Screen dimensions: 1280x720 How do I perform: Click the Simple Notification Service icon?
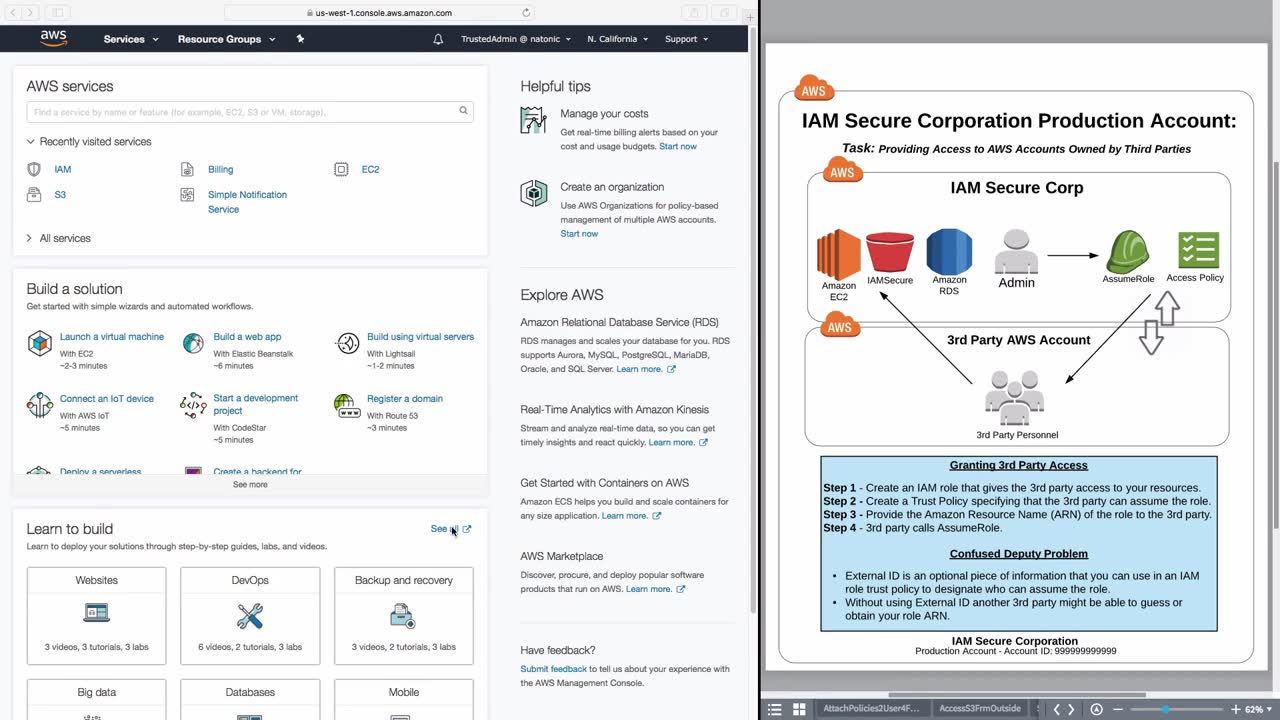(x=187, y=195)
